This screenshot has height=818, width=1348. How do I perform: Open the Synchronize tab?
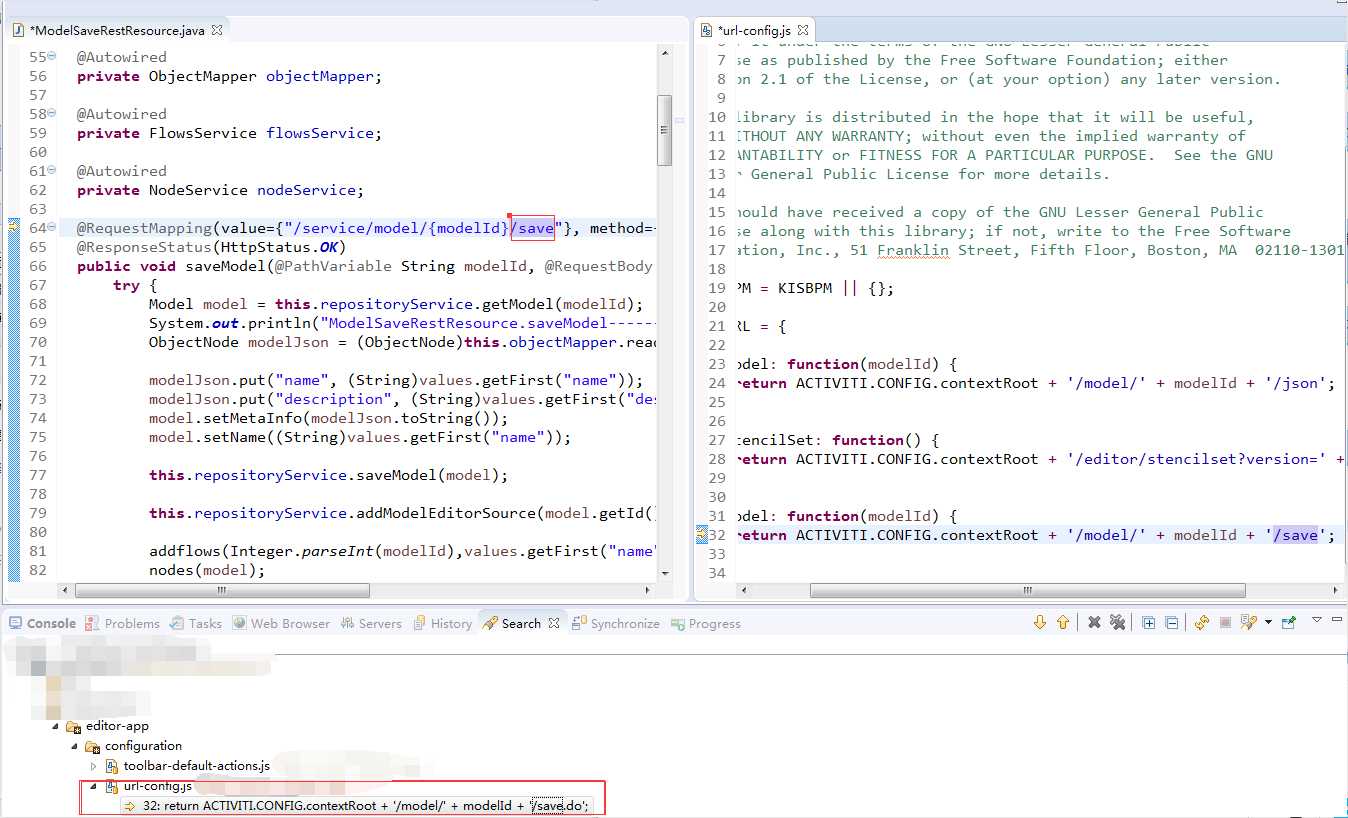pos(616,623)
